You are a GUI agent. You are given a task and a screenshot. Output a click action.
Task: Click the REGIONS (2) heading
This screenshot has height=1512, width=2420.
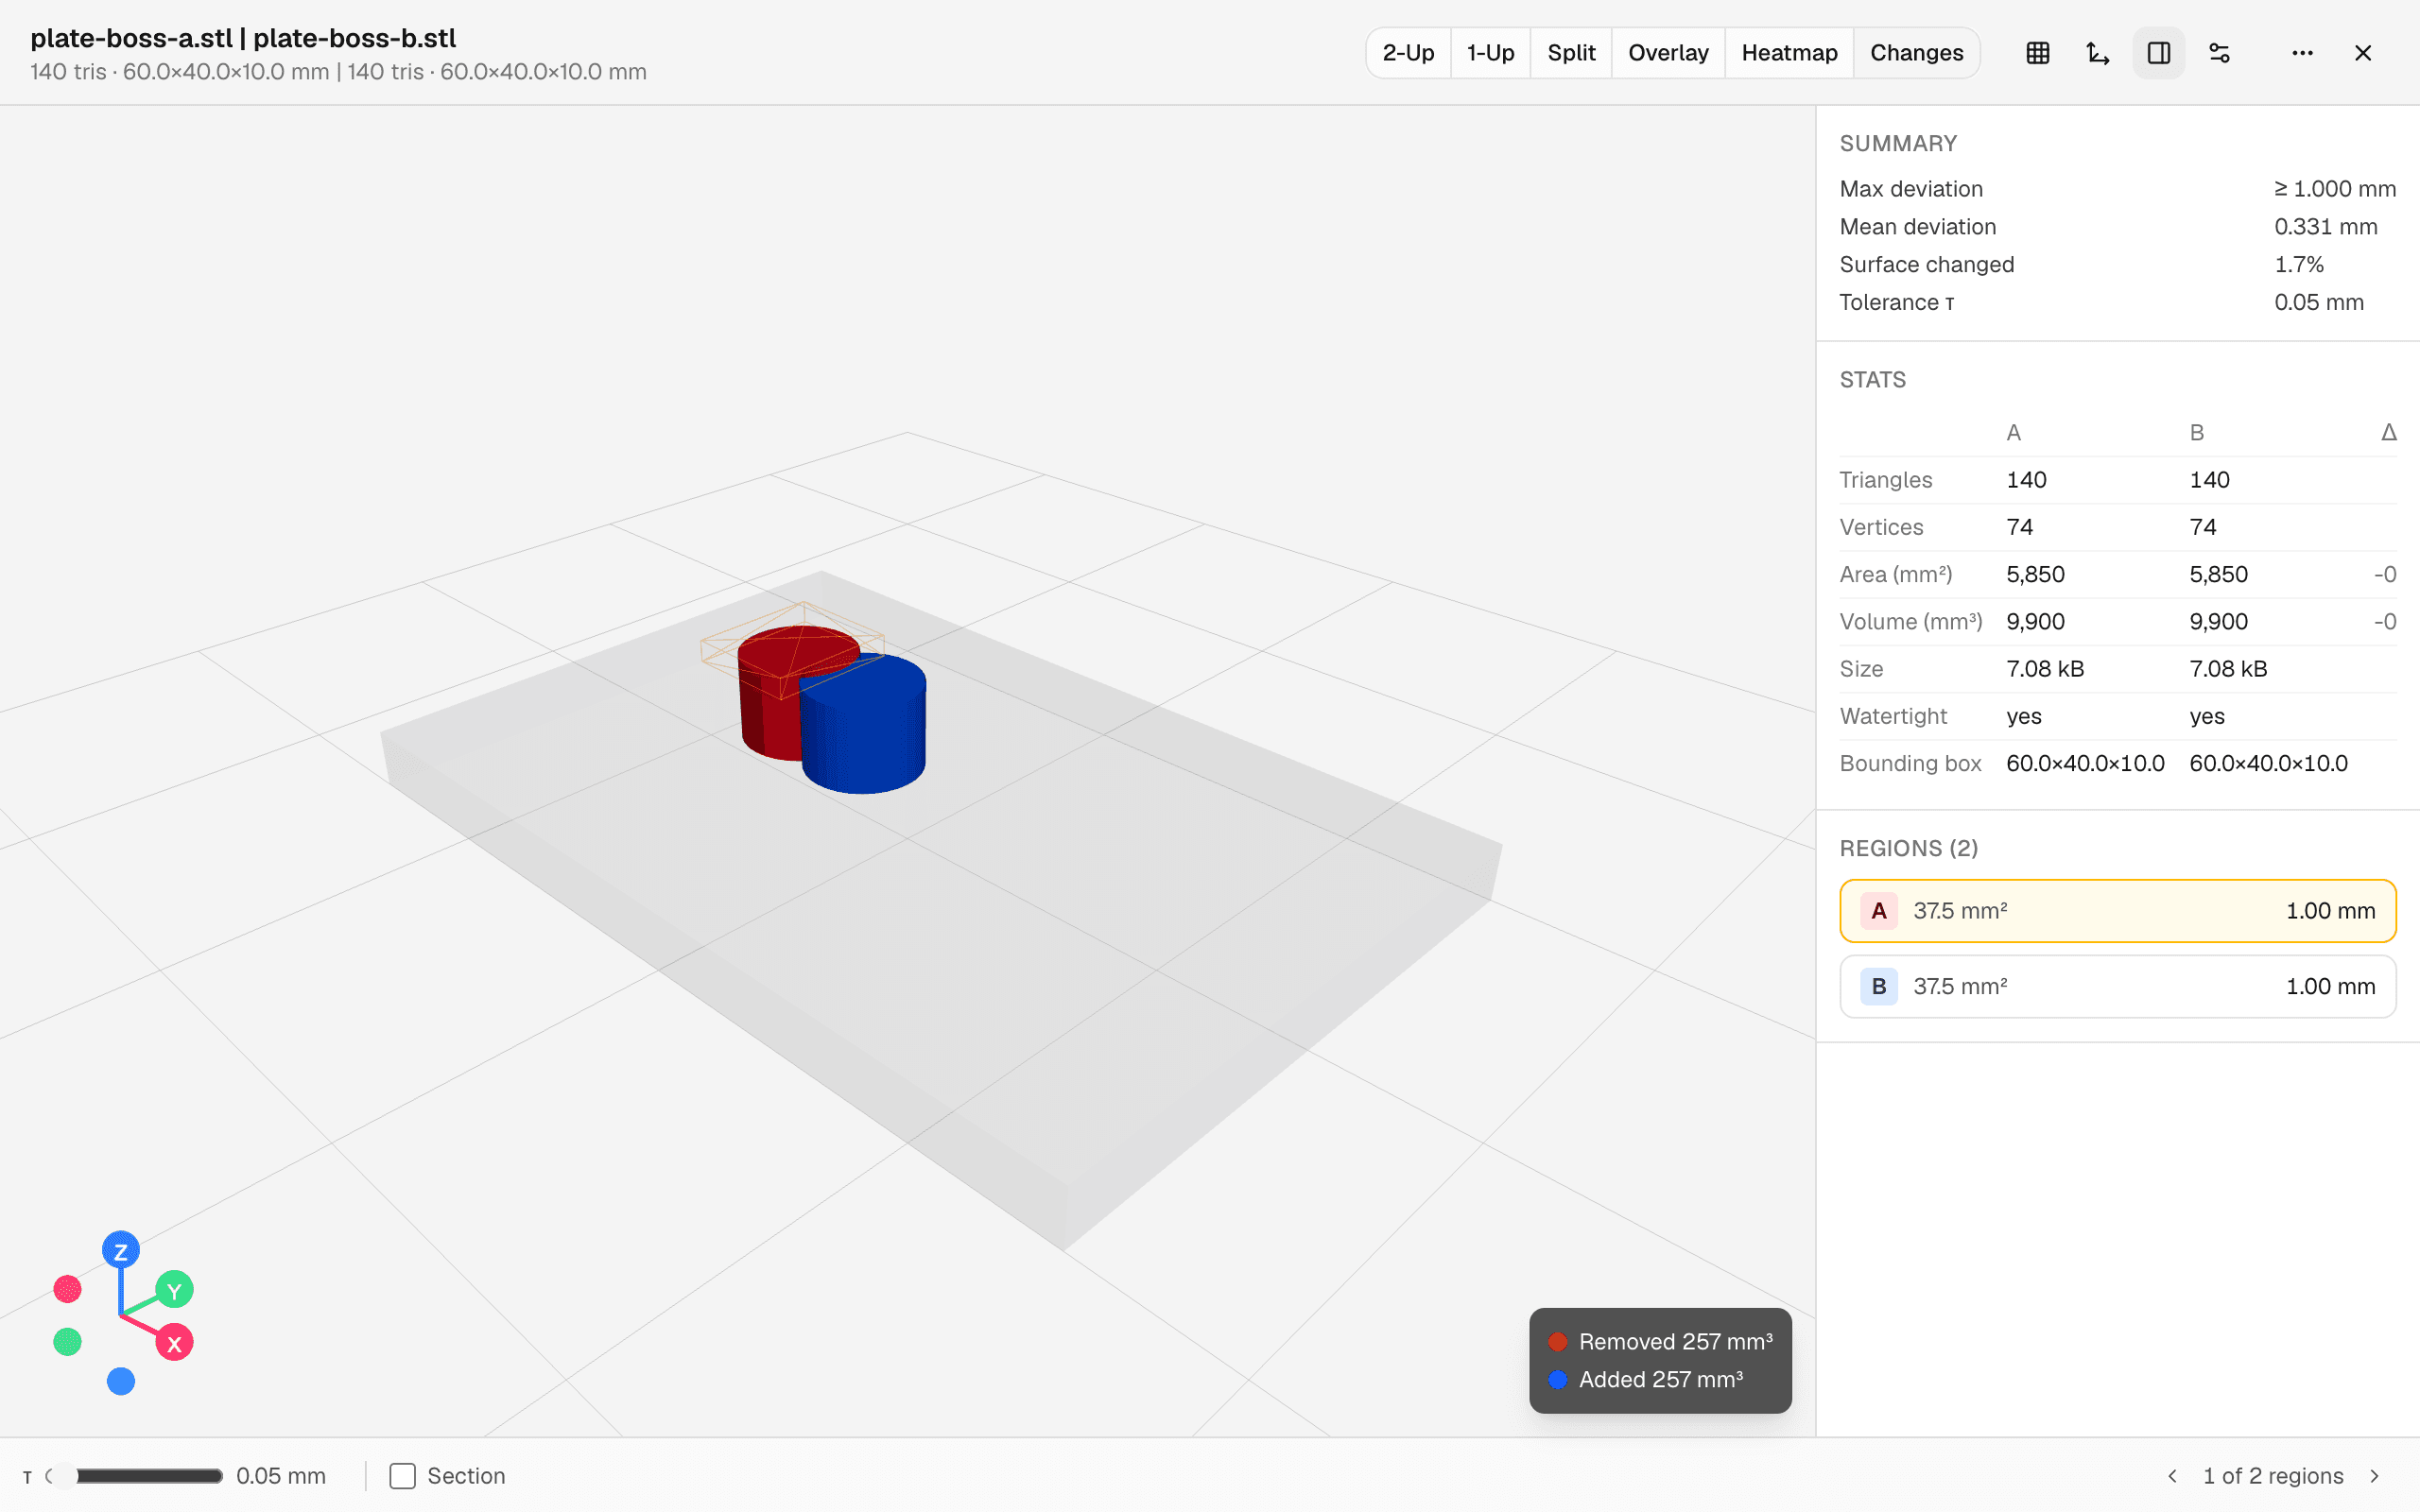pyautogui.click(x=1908, y=848)
